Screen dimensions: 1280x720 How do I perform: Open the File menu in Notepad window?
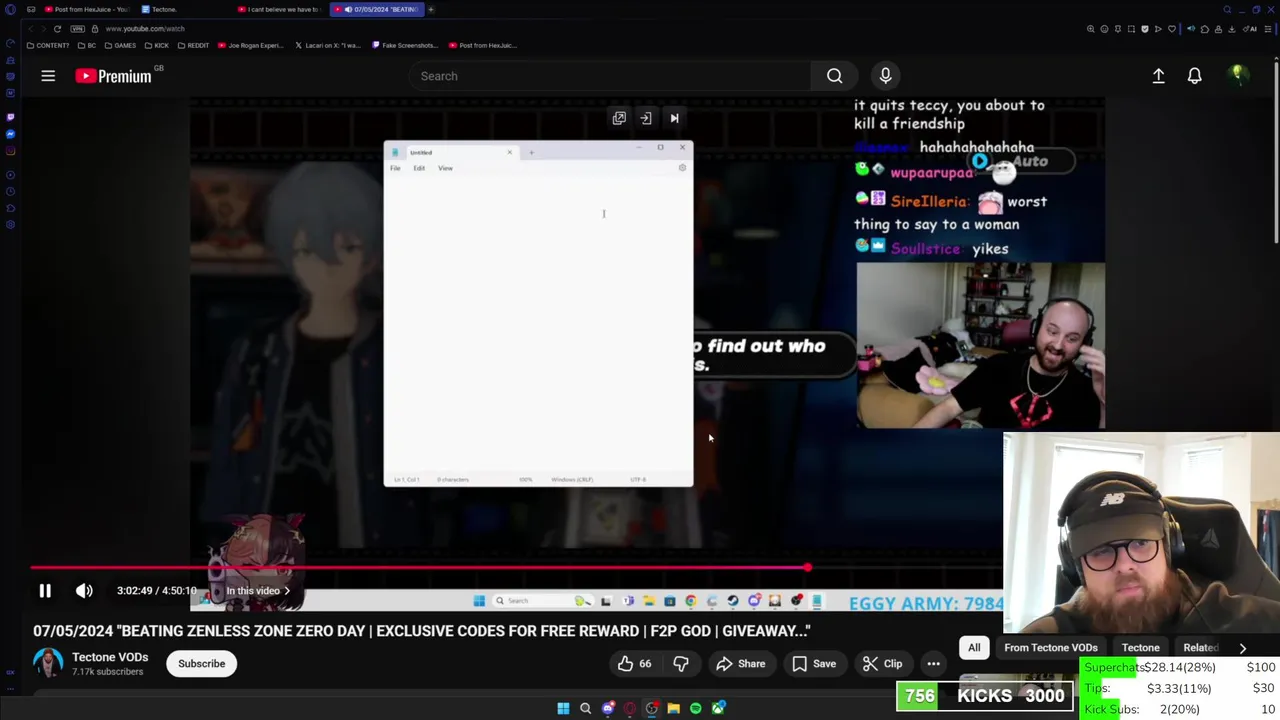point(395,168)
